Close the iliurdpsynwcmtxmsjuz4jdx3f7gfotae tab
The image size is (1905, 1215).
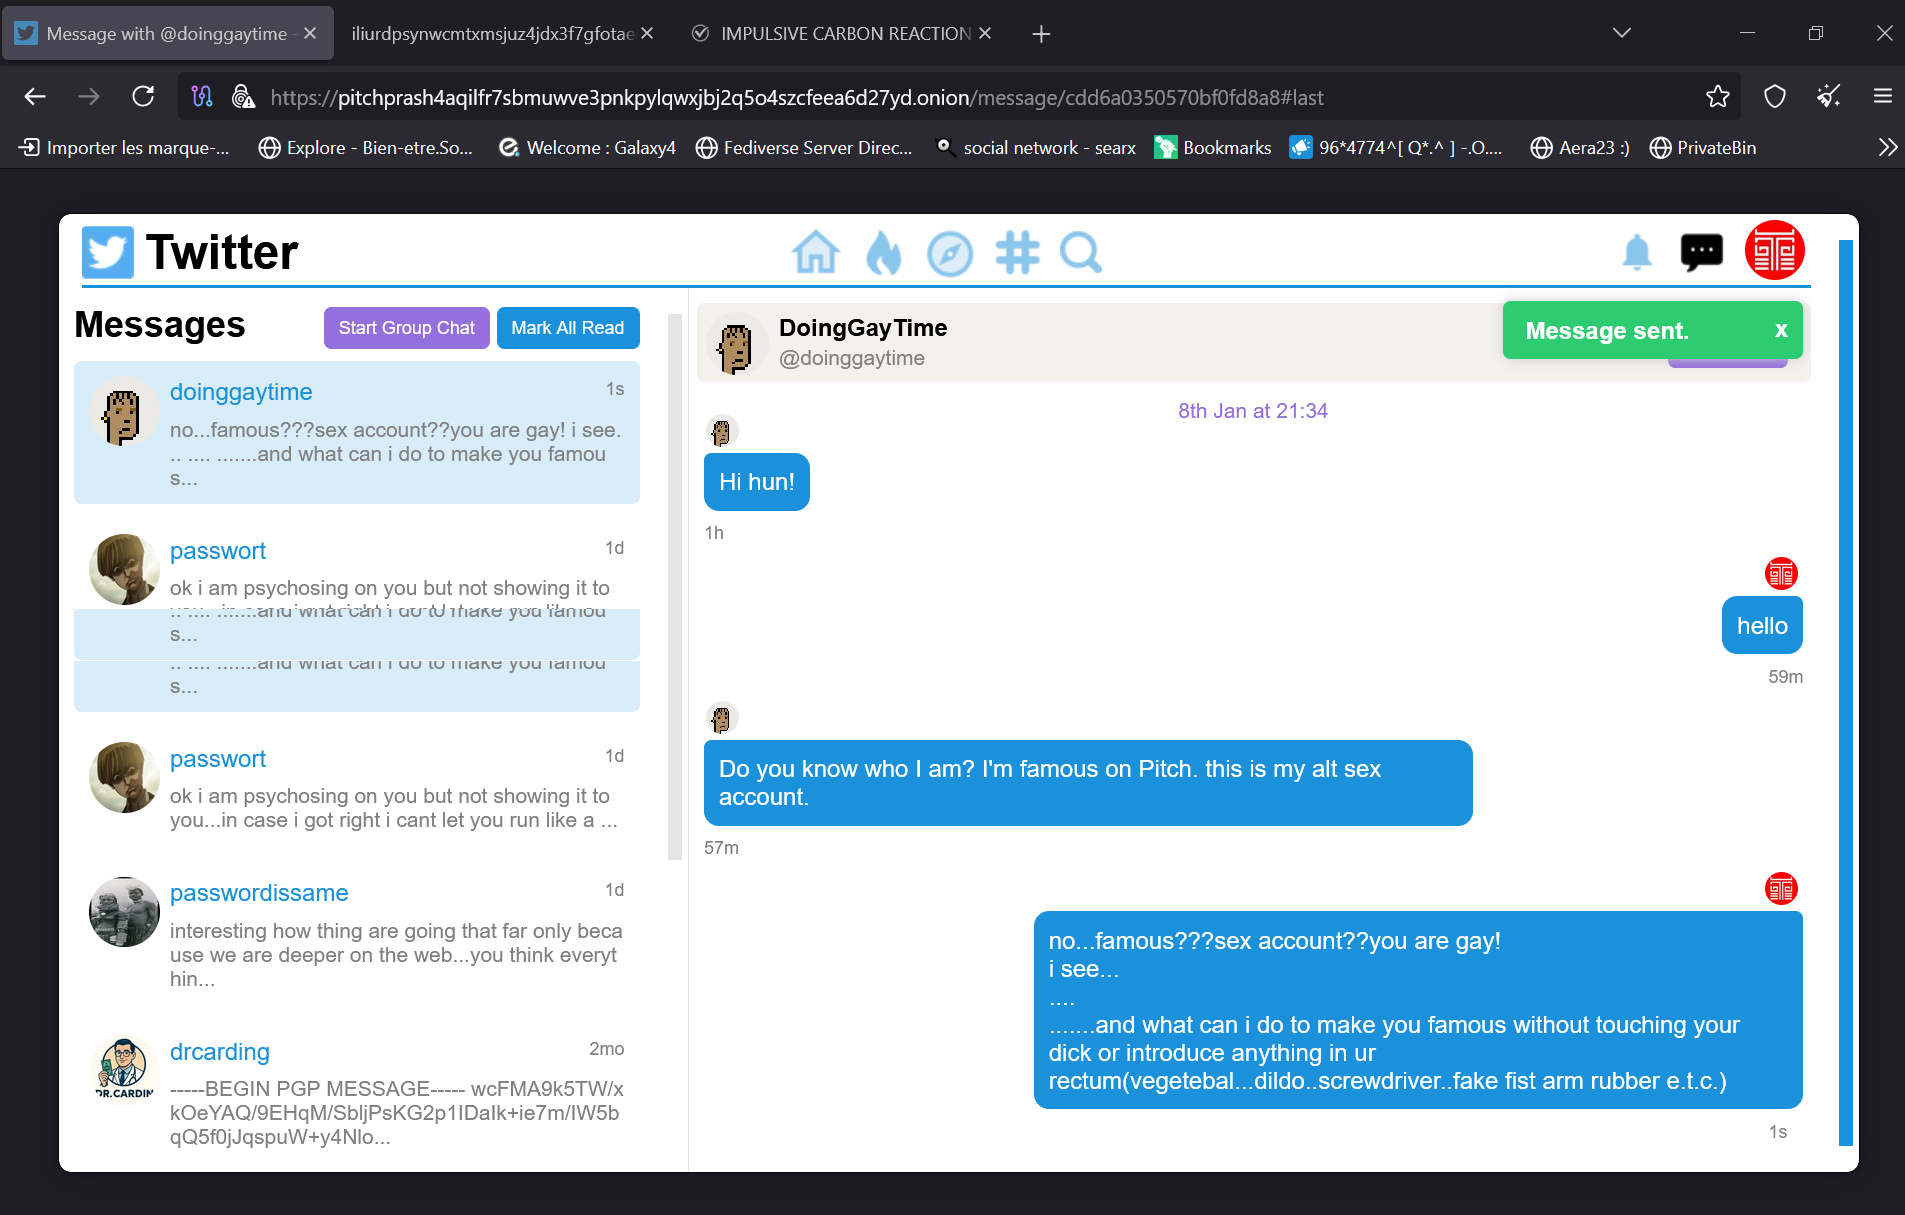[647, 33]
